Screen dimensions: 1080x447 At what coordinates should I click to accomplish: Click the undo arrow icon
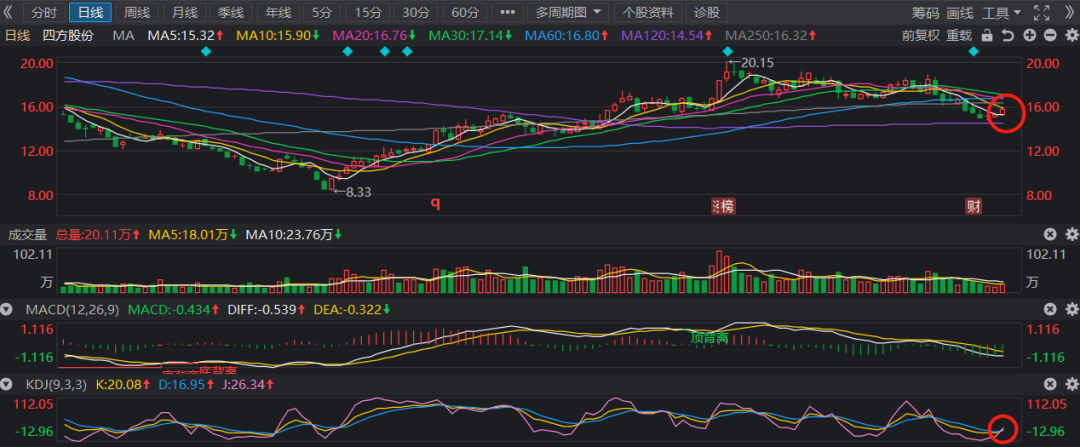tap(1008, 36)
